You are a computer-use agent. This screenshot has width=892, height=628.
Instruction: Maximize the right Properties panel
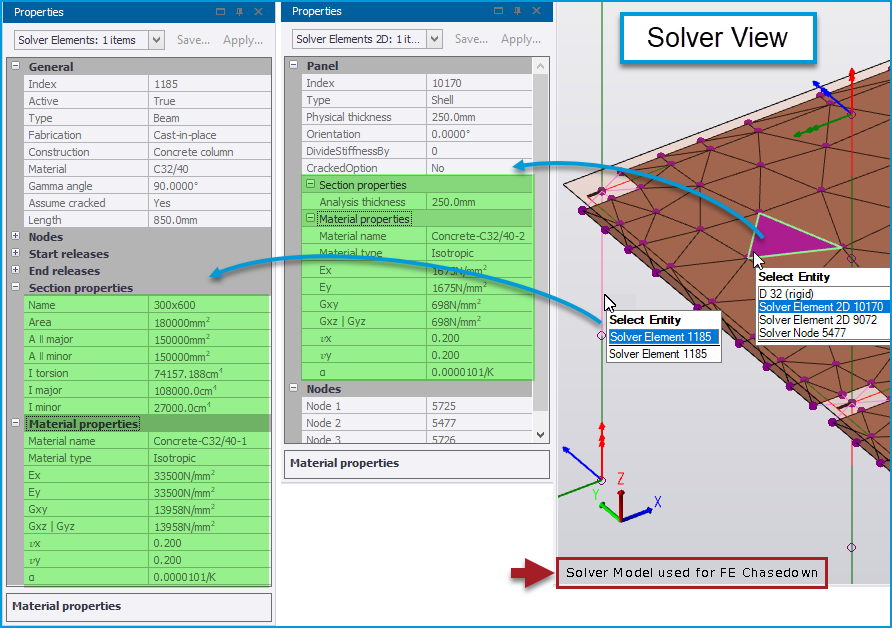coord(498,12)
